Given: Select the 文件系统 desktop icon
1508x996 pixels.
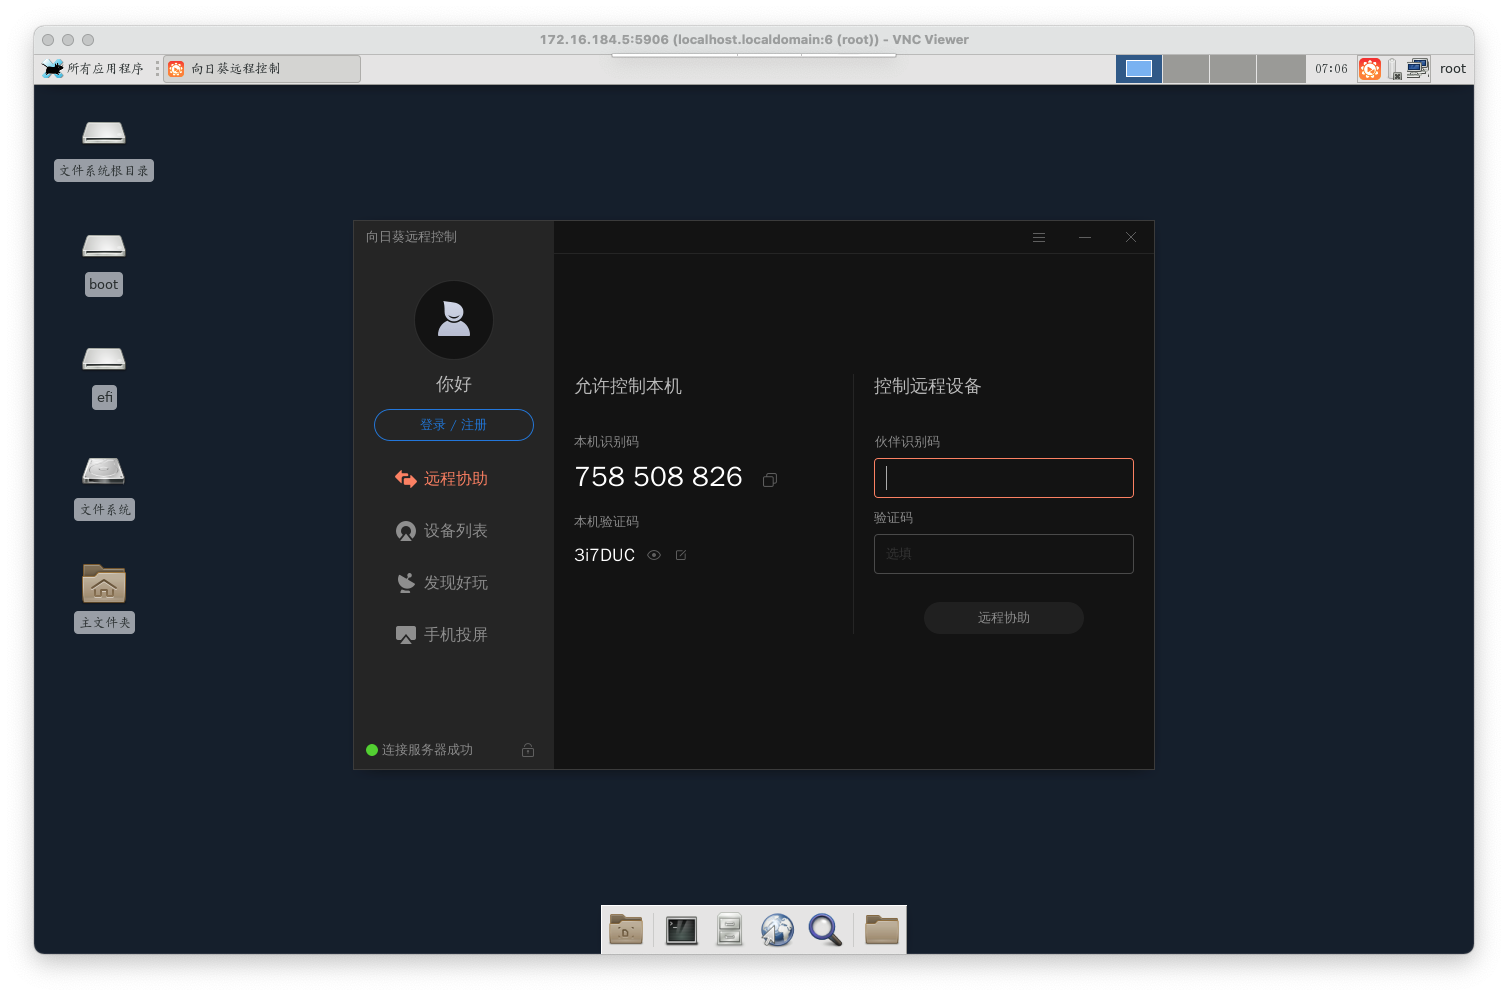Looking at the screenshot, I should (x=104, y=488).
